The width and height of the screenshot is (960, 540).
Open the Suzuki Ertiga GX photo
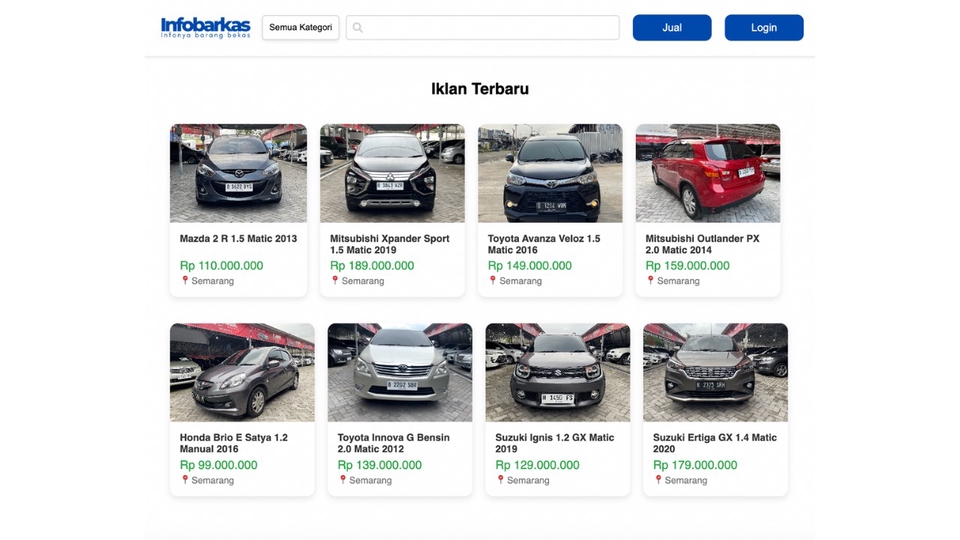pos(715,372)
